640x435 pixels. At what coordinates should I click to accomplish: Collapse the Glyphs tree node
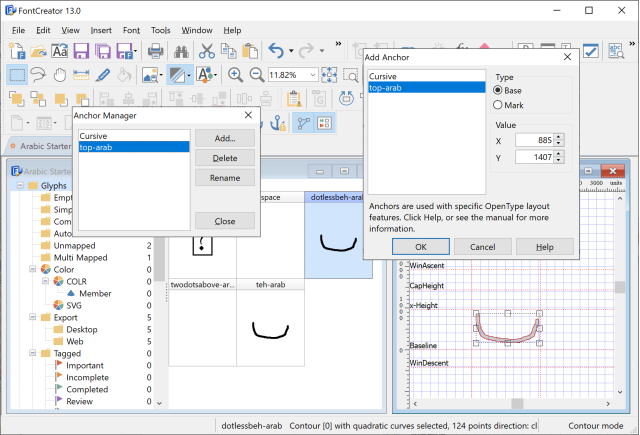coord(18,186)
